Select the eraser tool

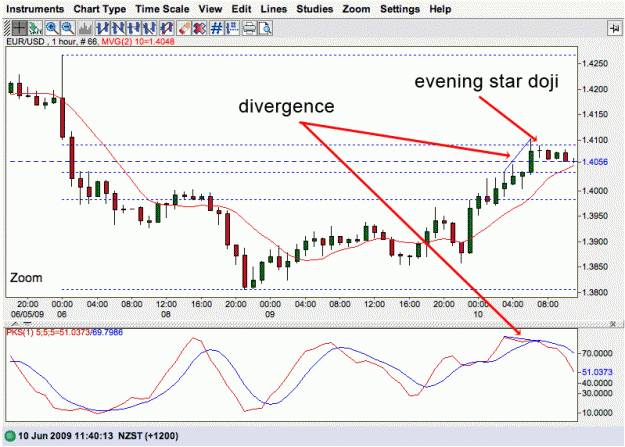point(184,28)
